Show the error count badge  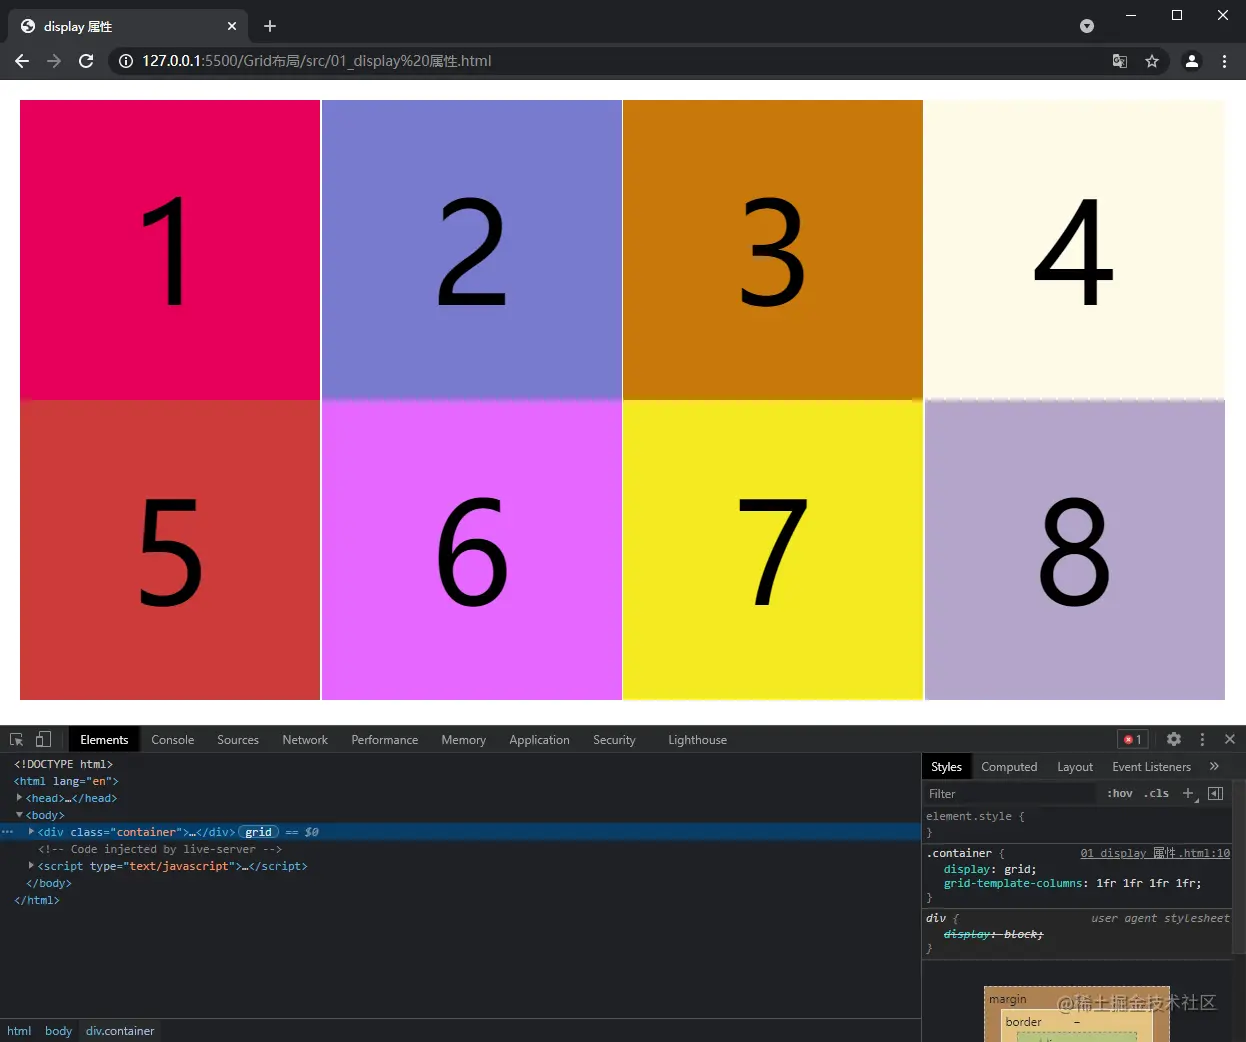[x=1133, y=740]
